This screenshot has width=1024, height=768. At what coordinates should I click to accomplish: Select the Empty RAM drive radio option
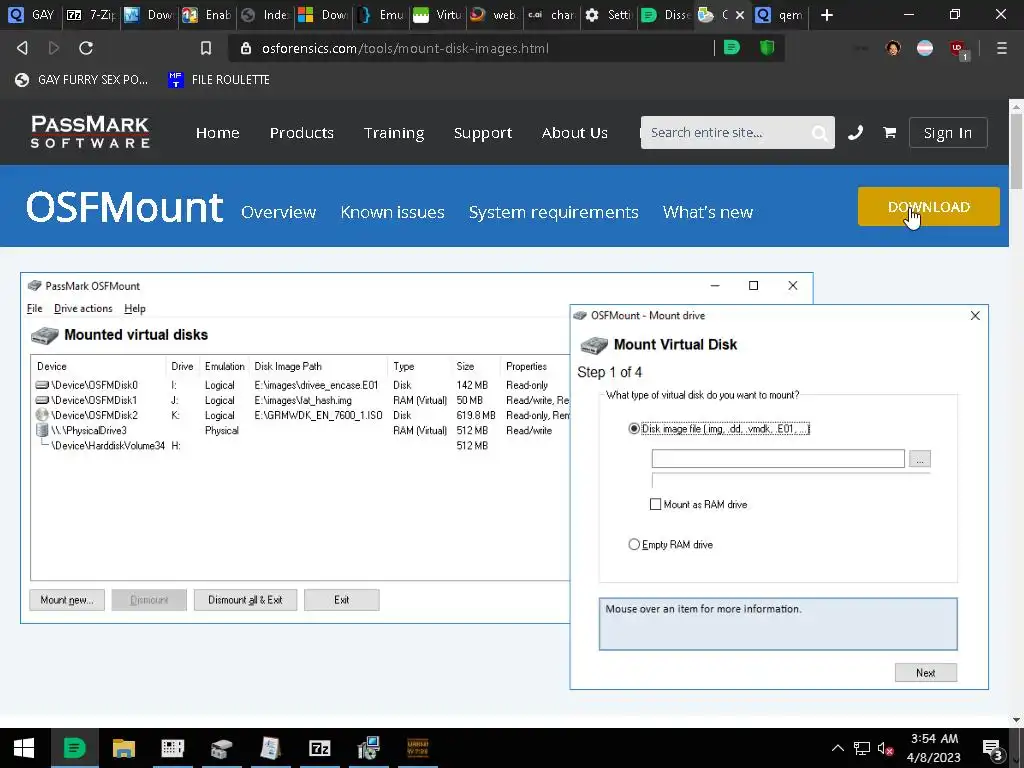(633, 544)
